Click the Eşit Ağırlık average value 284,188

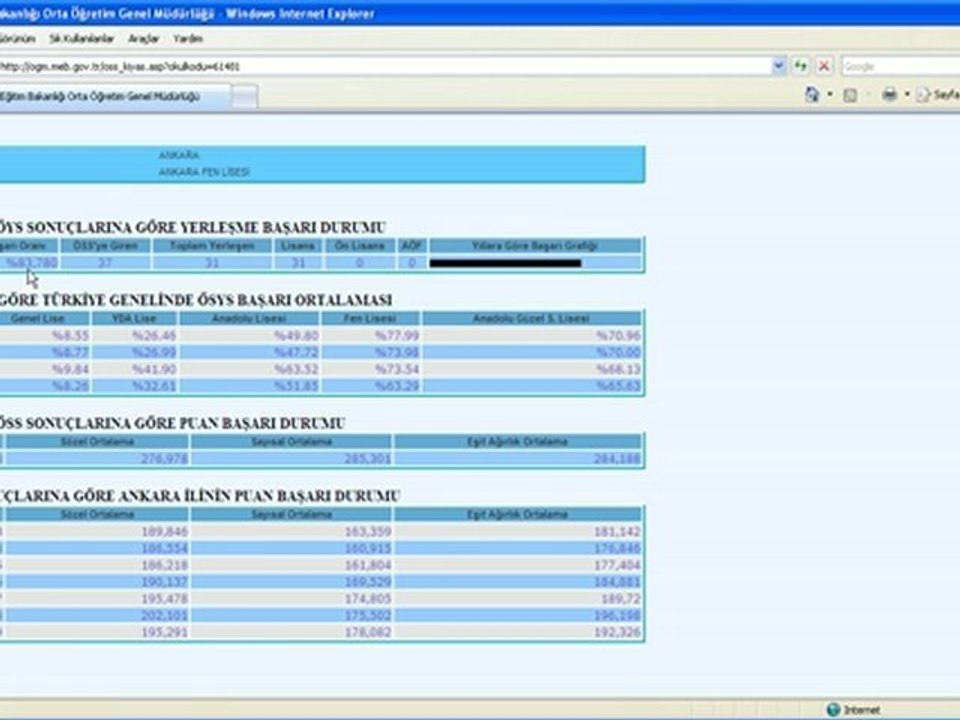(617, 459)
